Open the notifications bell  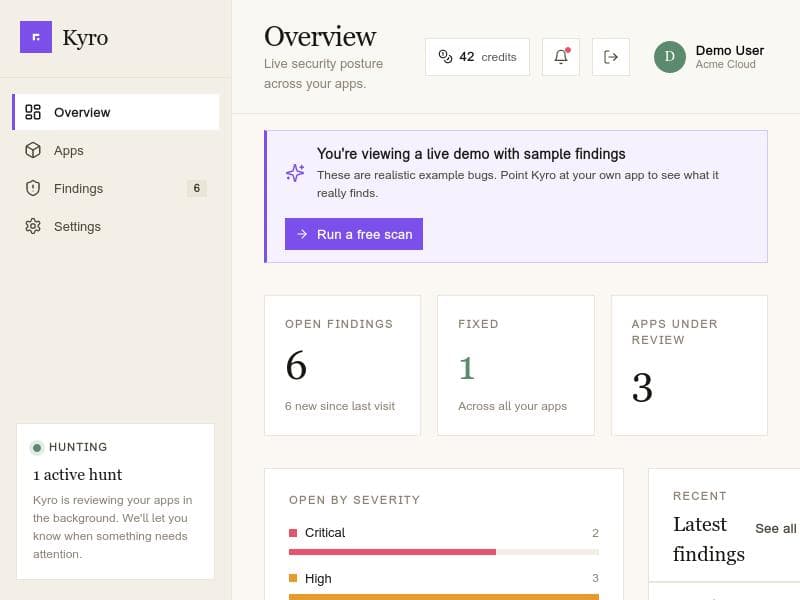(561, 57)
